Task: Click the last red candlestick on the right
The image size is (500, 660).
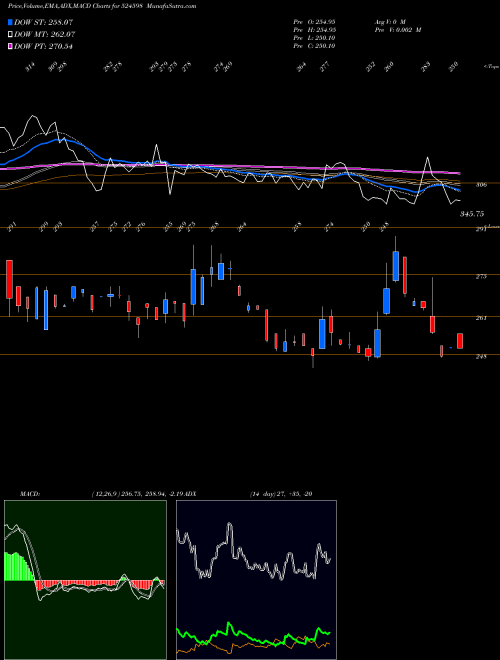Action: coord(460,341)
